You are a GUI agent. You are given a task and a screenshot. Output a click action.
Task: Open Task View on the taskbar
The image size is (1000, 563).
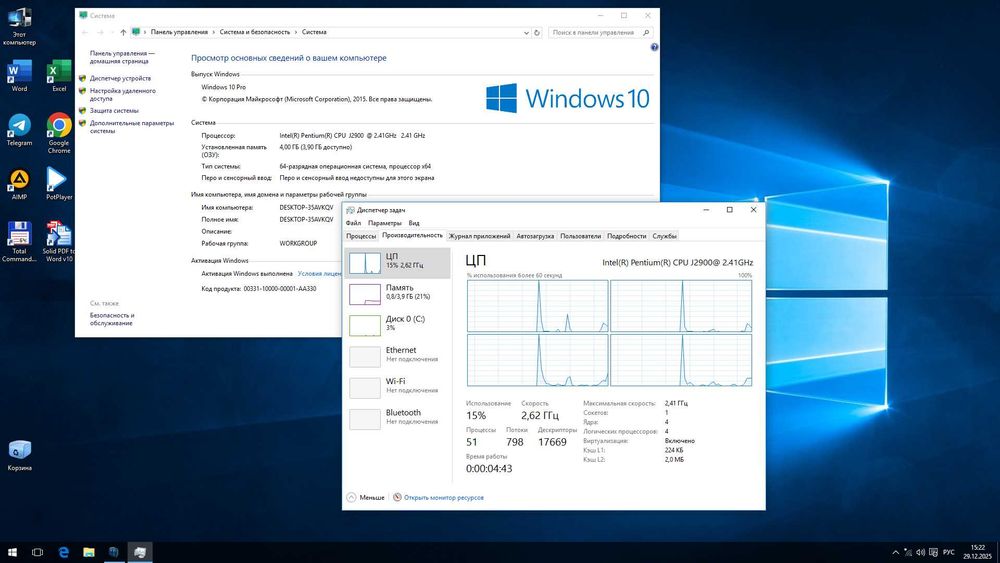[38, 552]
